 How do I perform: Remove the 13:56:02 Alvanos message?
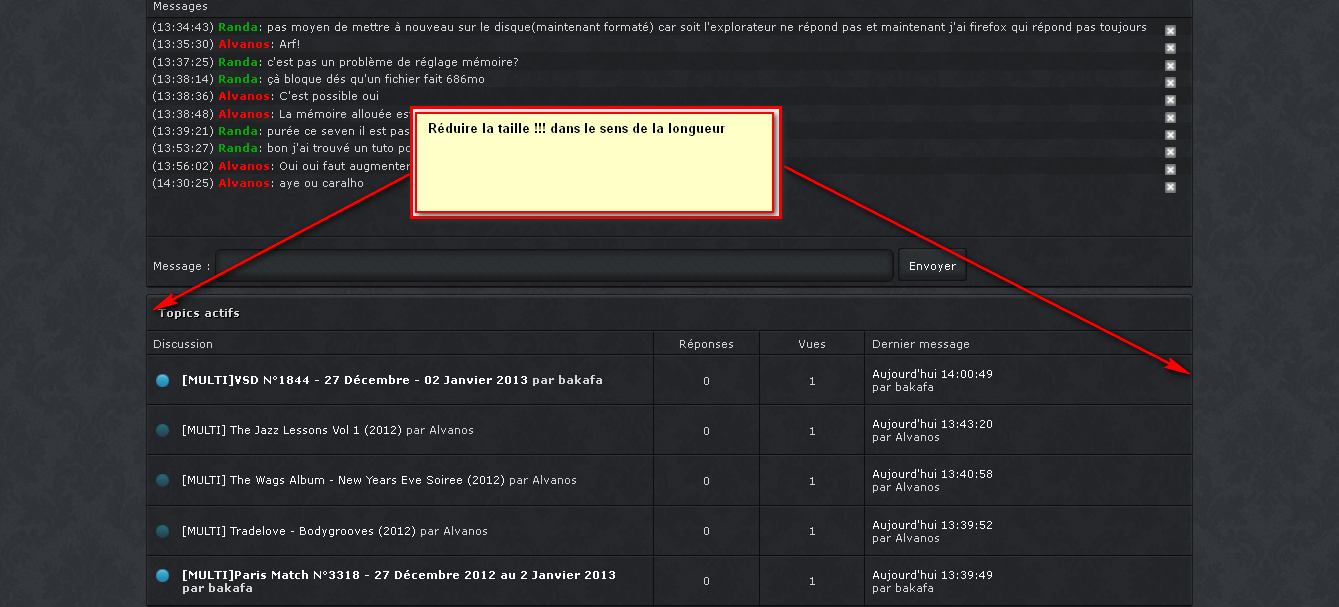coord(1170,169)
